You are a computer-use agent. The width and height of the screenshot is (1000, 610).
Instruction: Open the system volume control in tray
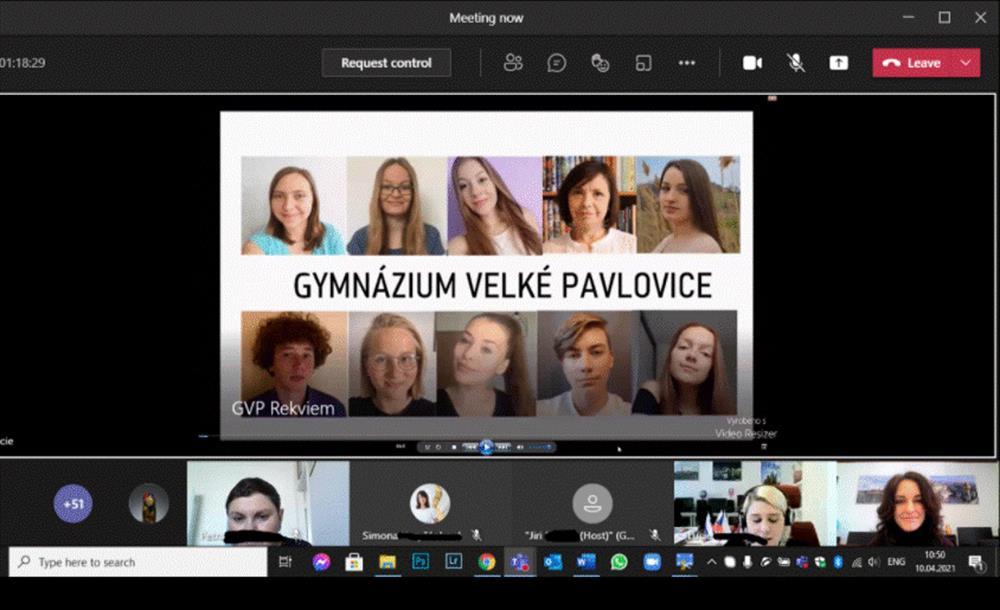[x=874, y=562]
